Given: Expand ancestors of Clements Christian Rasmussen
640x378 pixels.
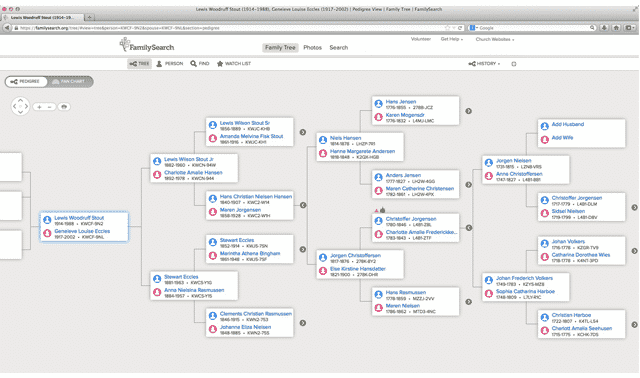Looking at the screenshot, I should point(303,323).
